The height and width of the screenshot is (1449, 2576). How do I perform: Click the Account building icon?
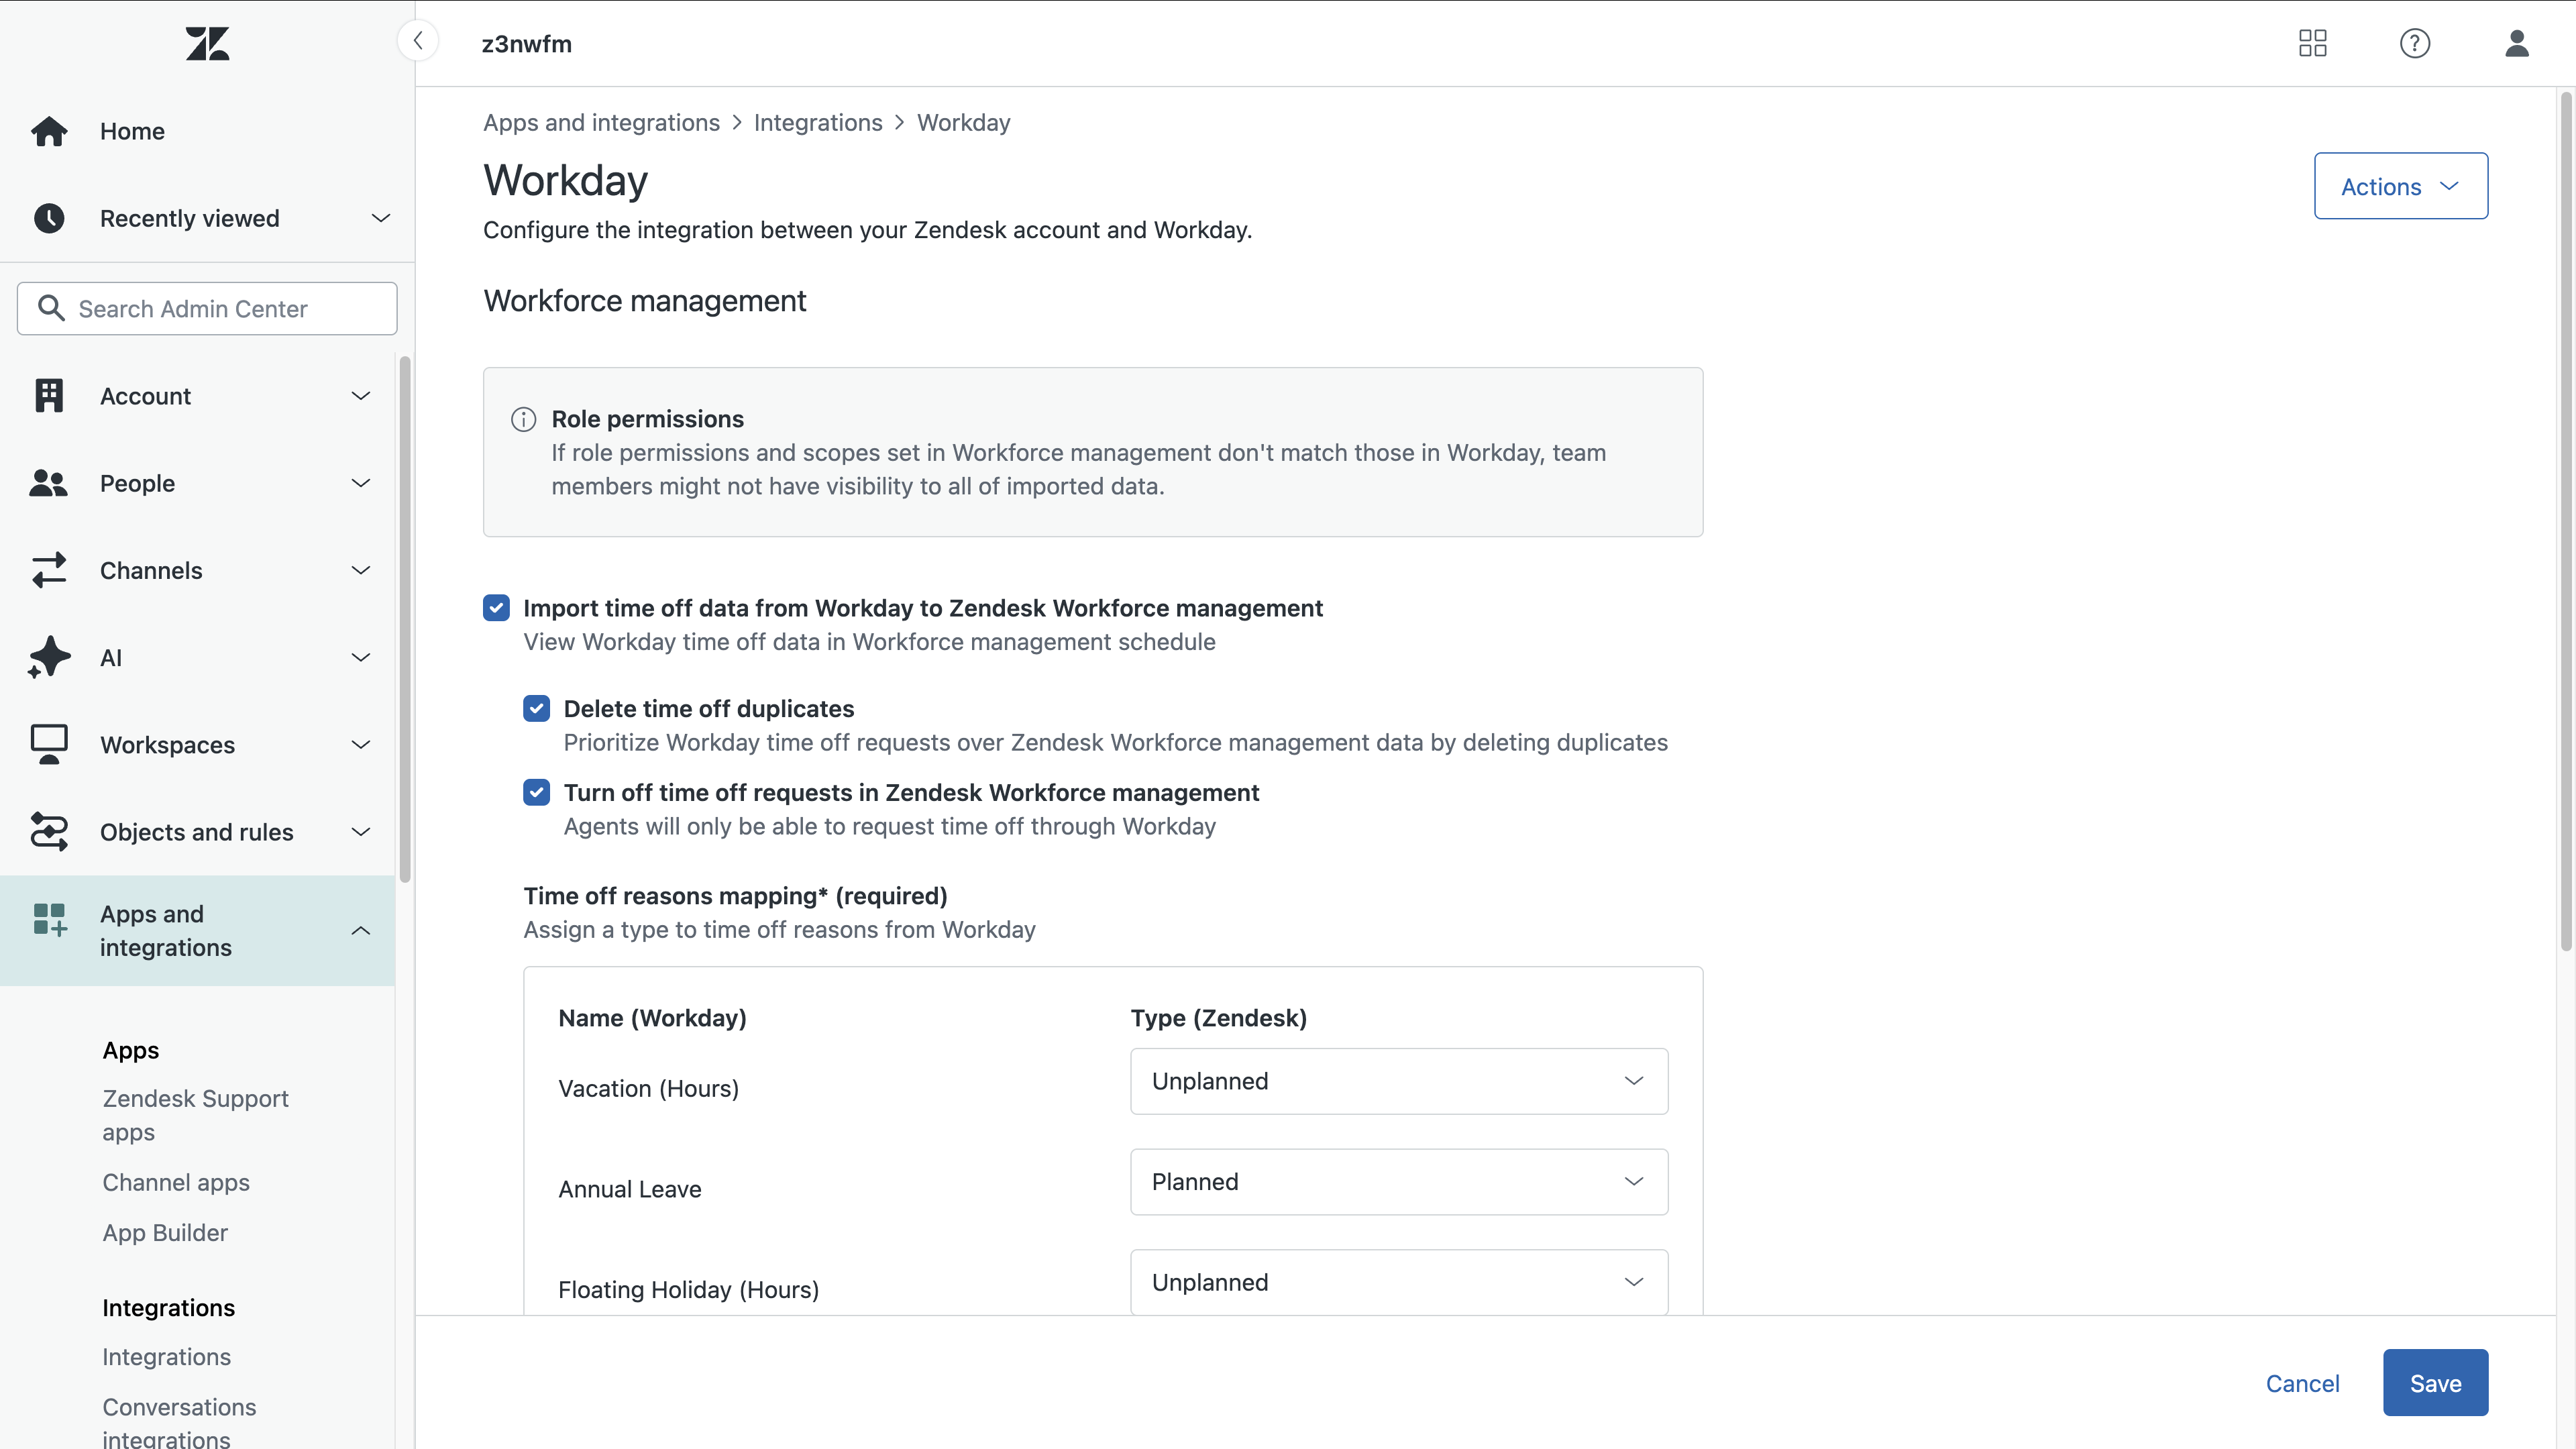pyautogui.click(x=49, y=396)
